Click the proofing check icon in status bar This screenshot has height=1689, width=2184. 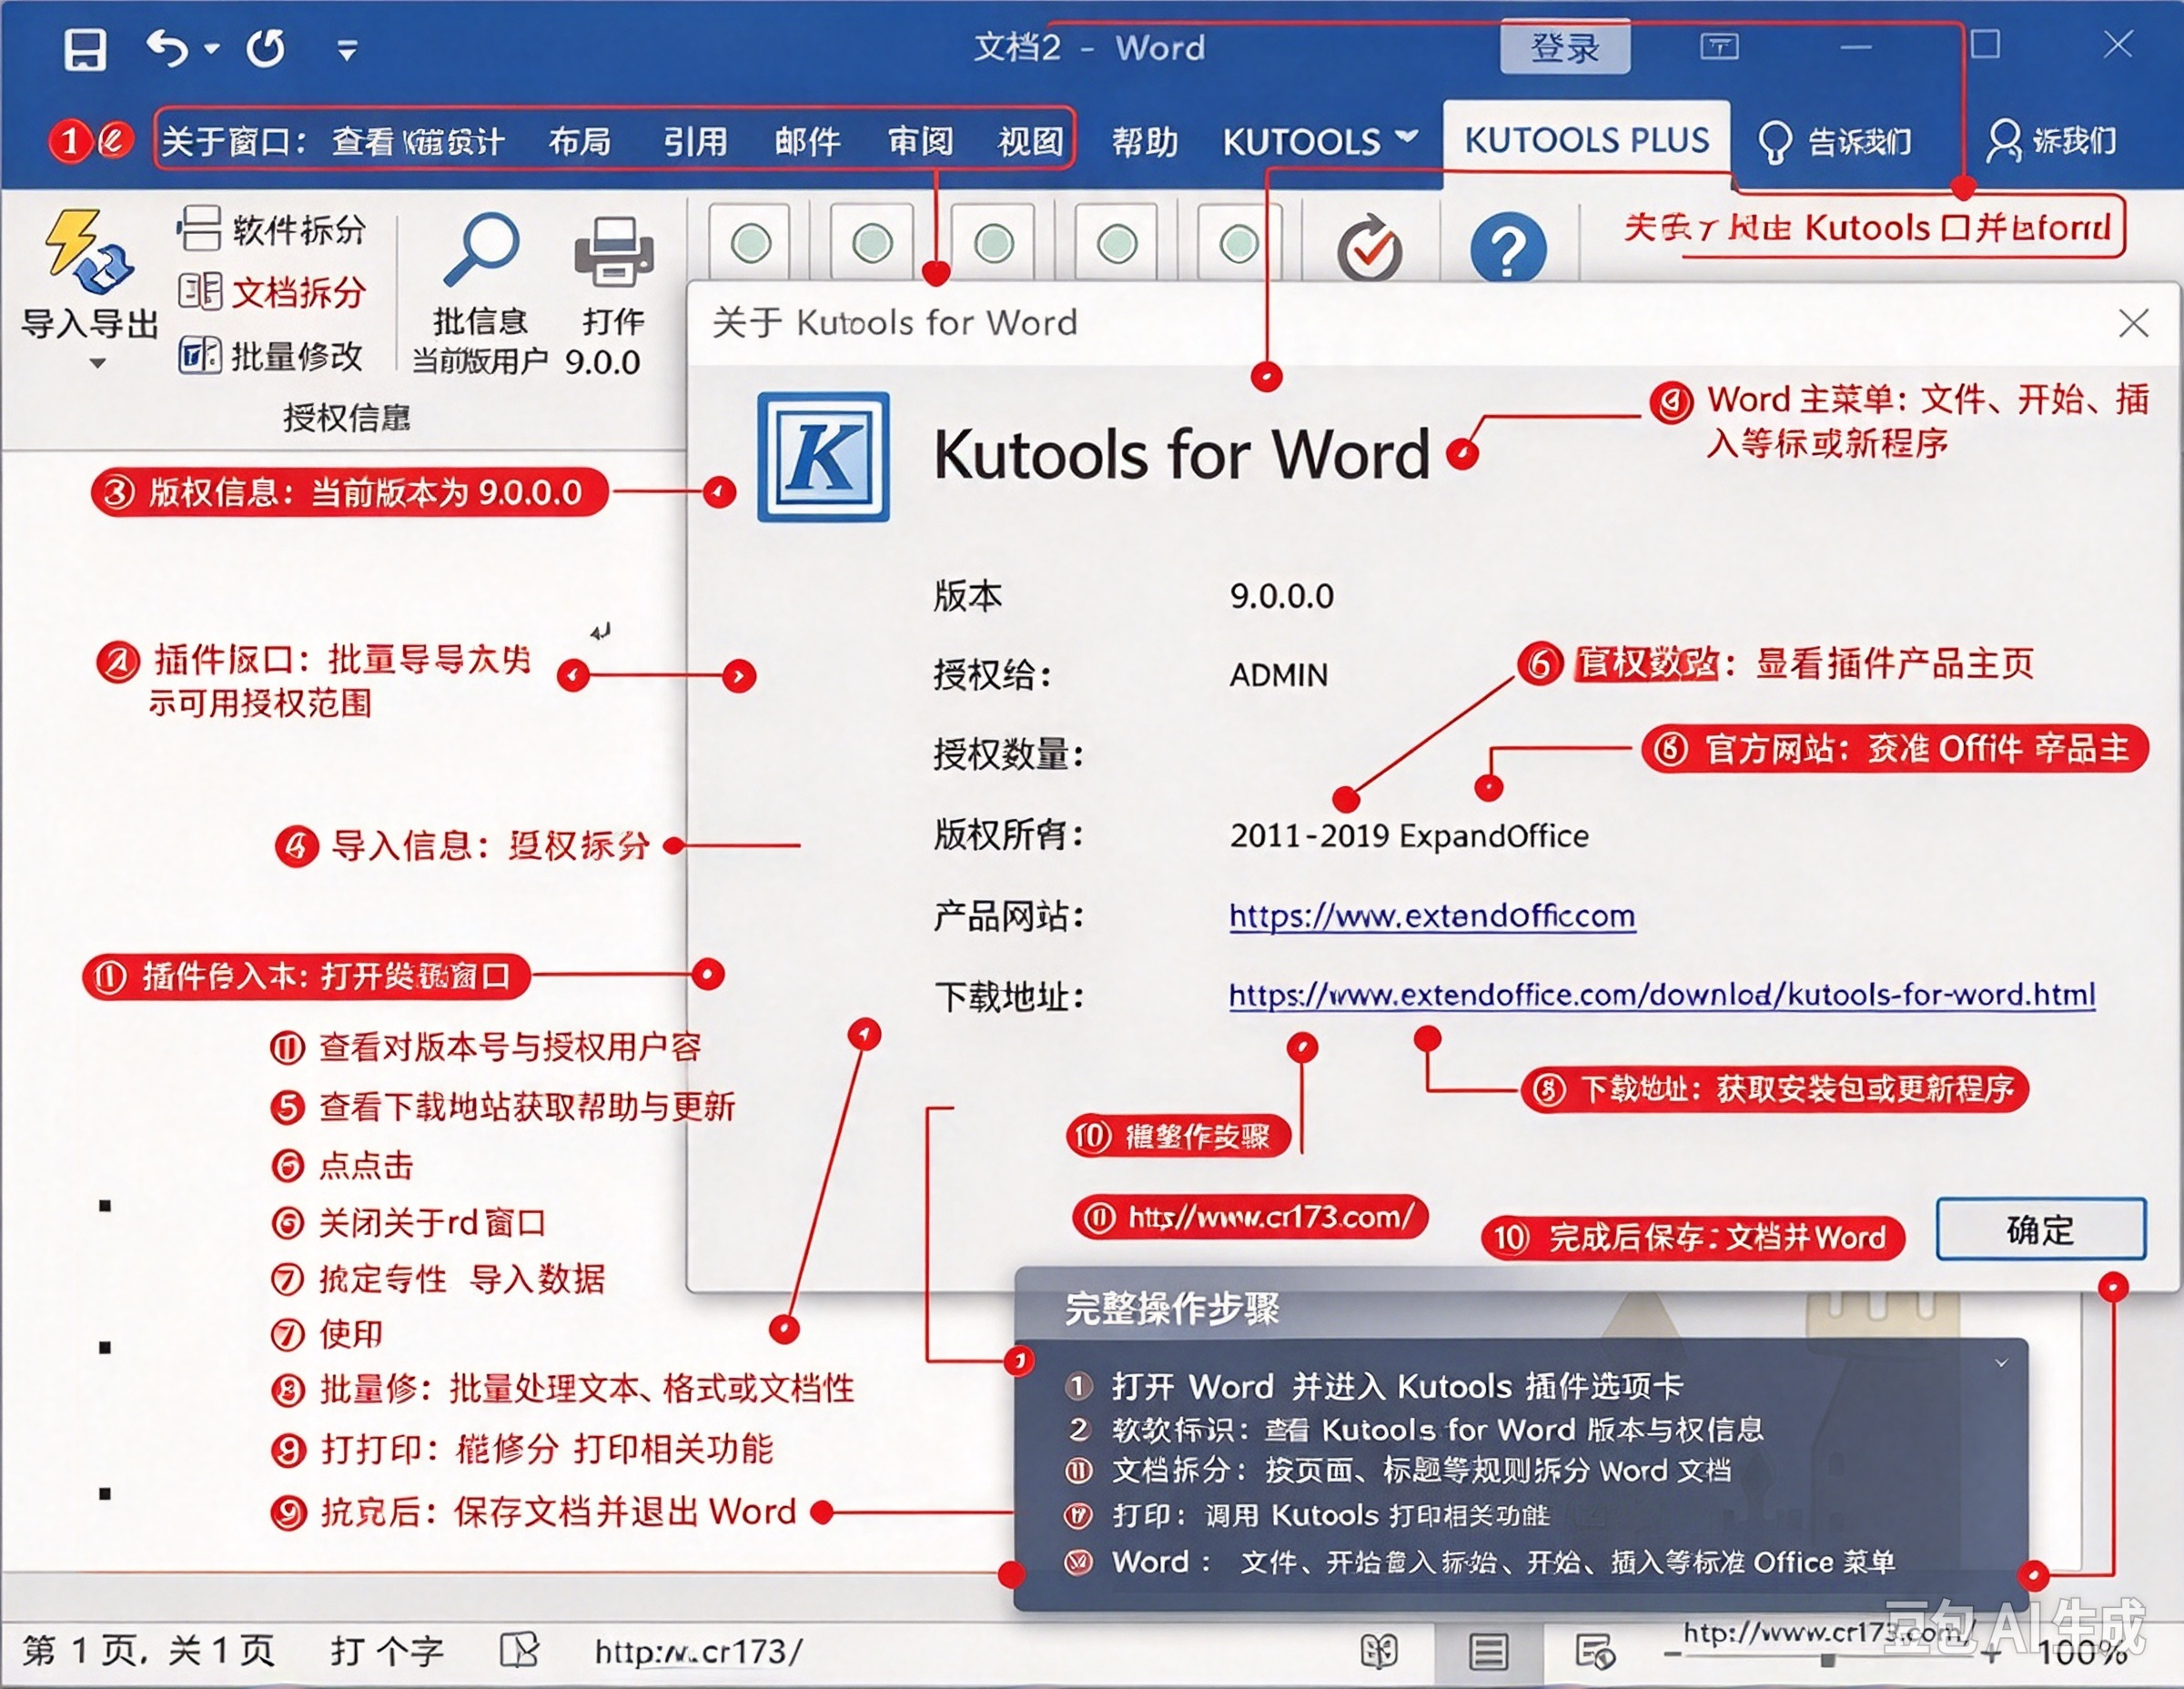click(x=519, y=1650)
